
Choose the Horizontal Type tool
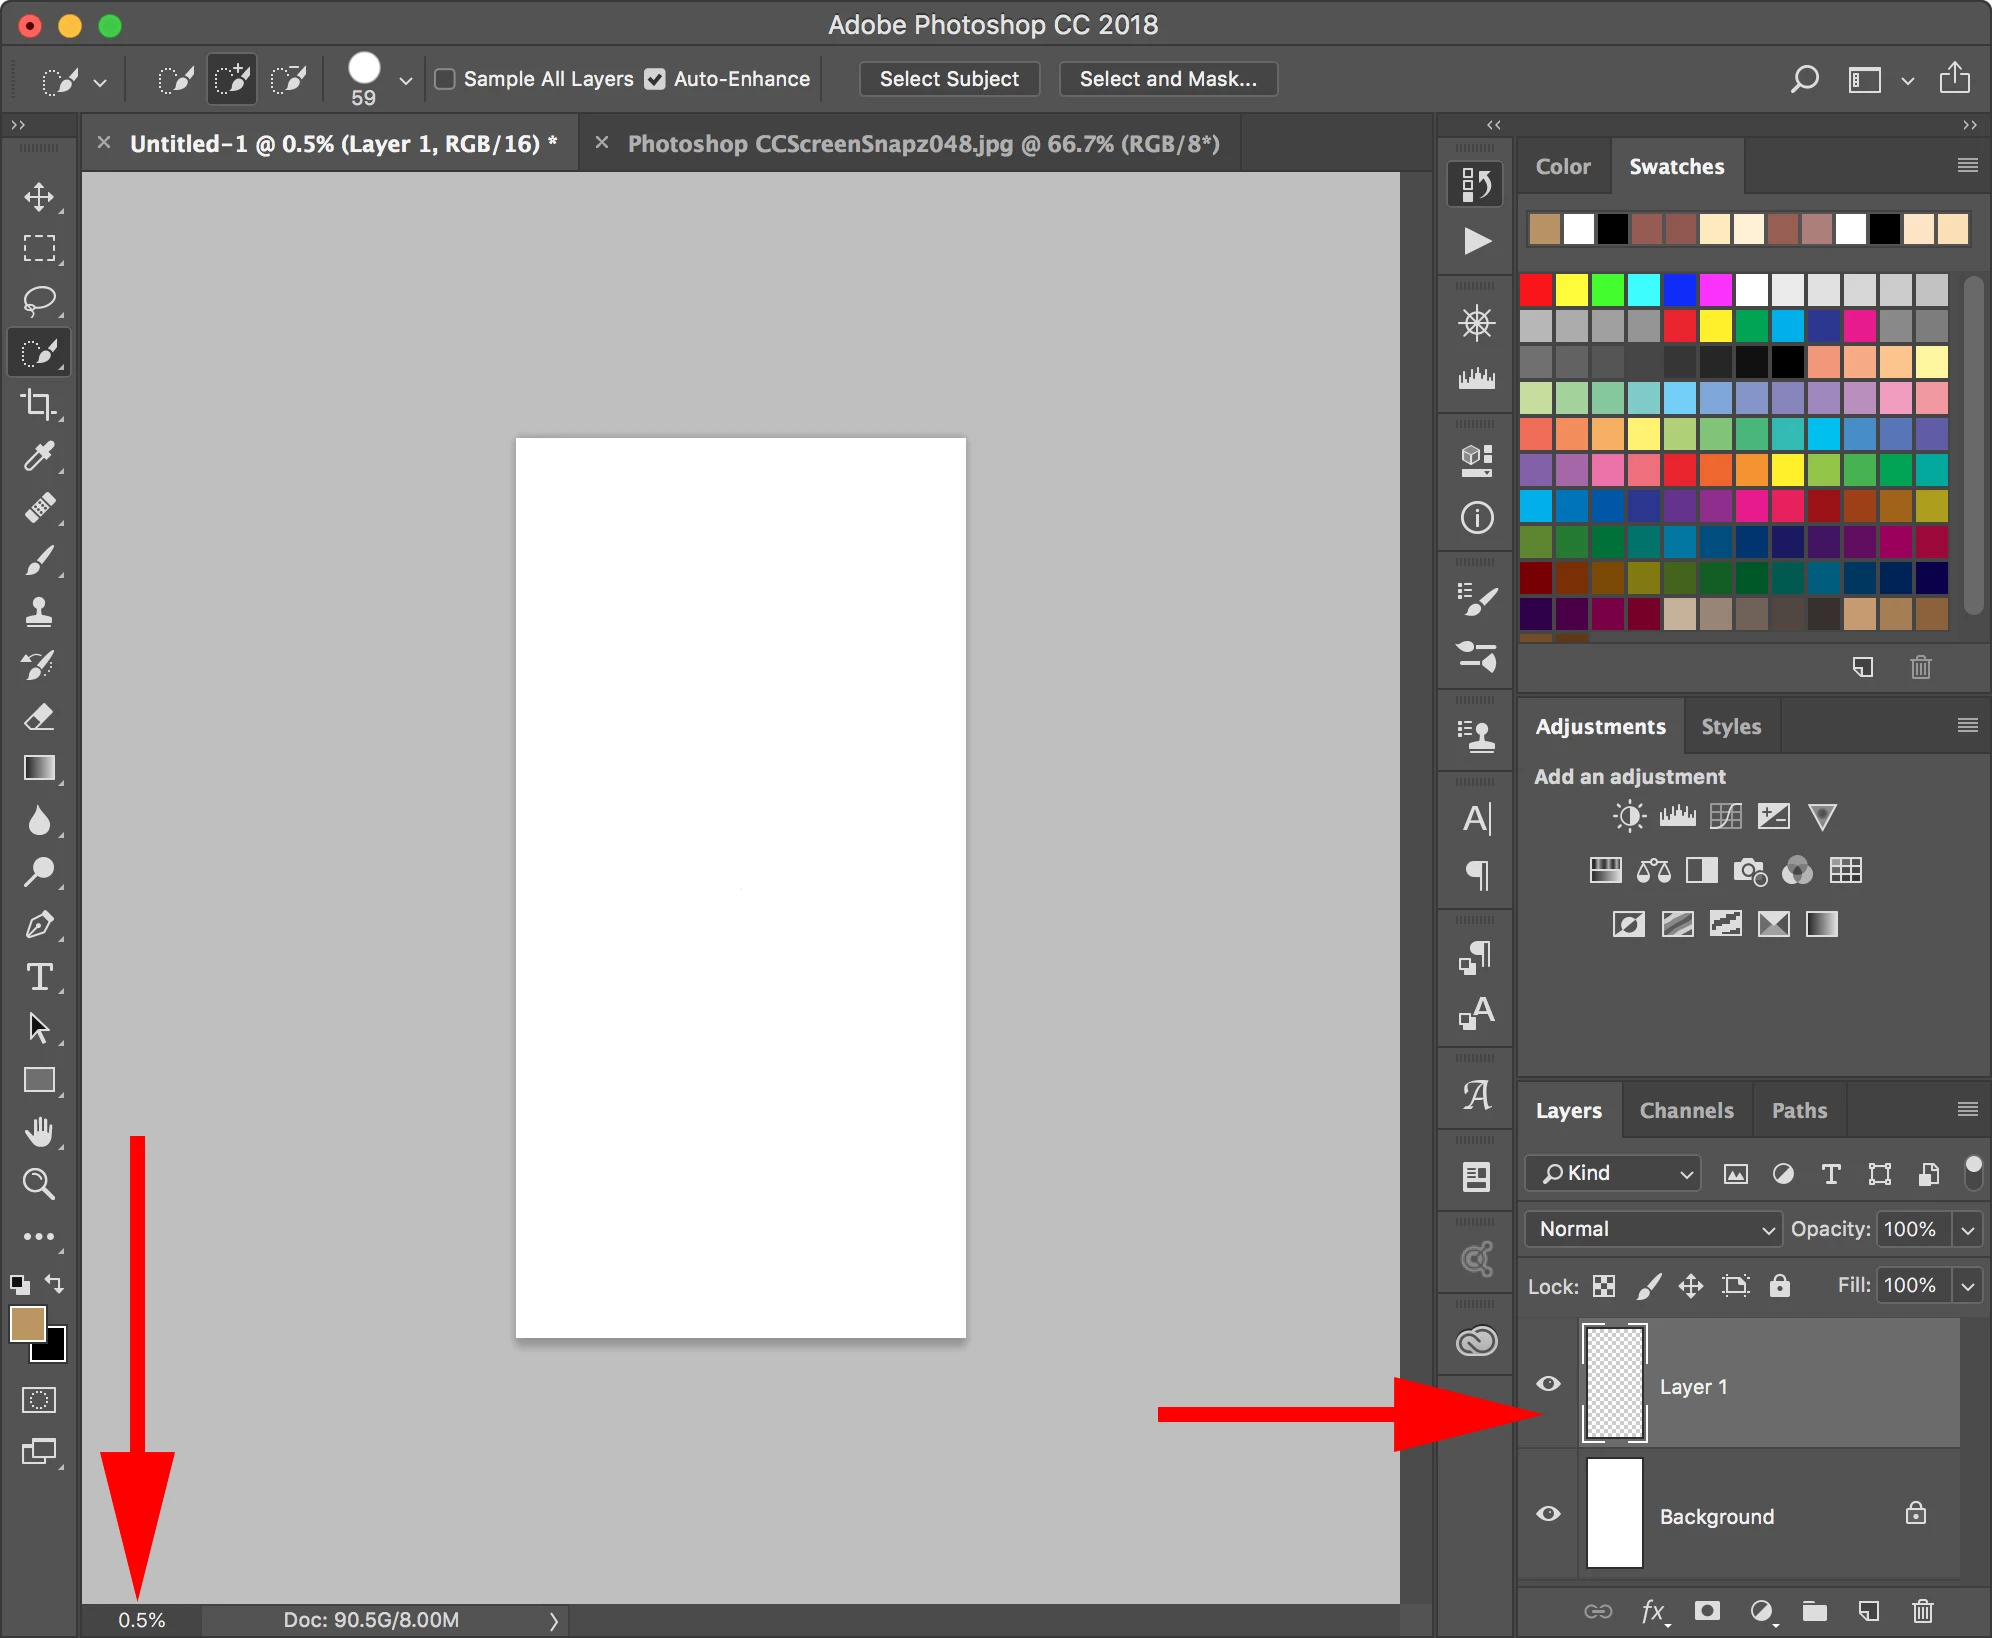click(x=39, y=977)
